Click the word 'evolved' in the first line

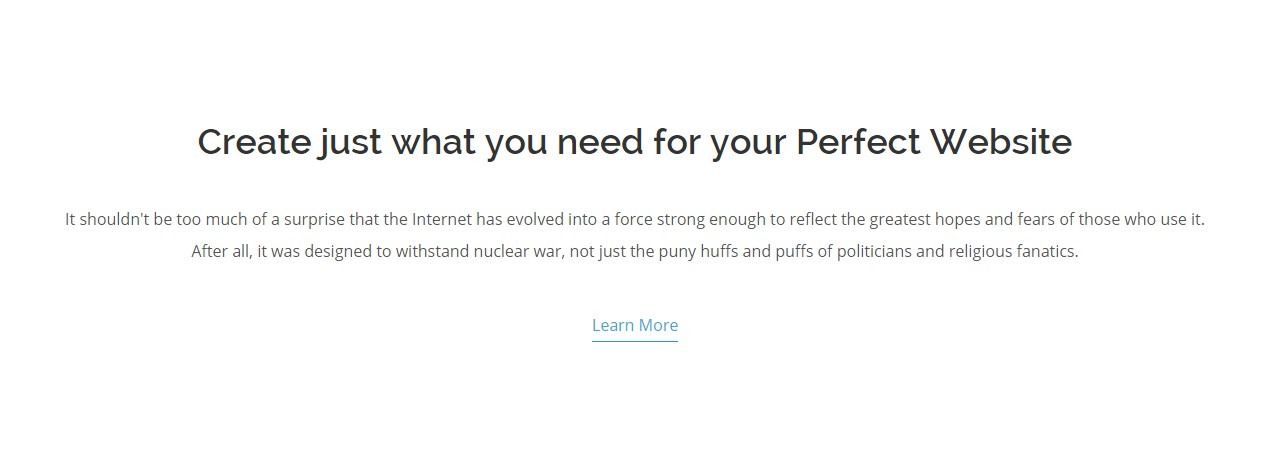pos(538,219)
